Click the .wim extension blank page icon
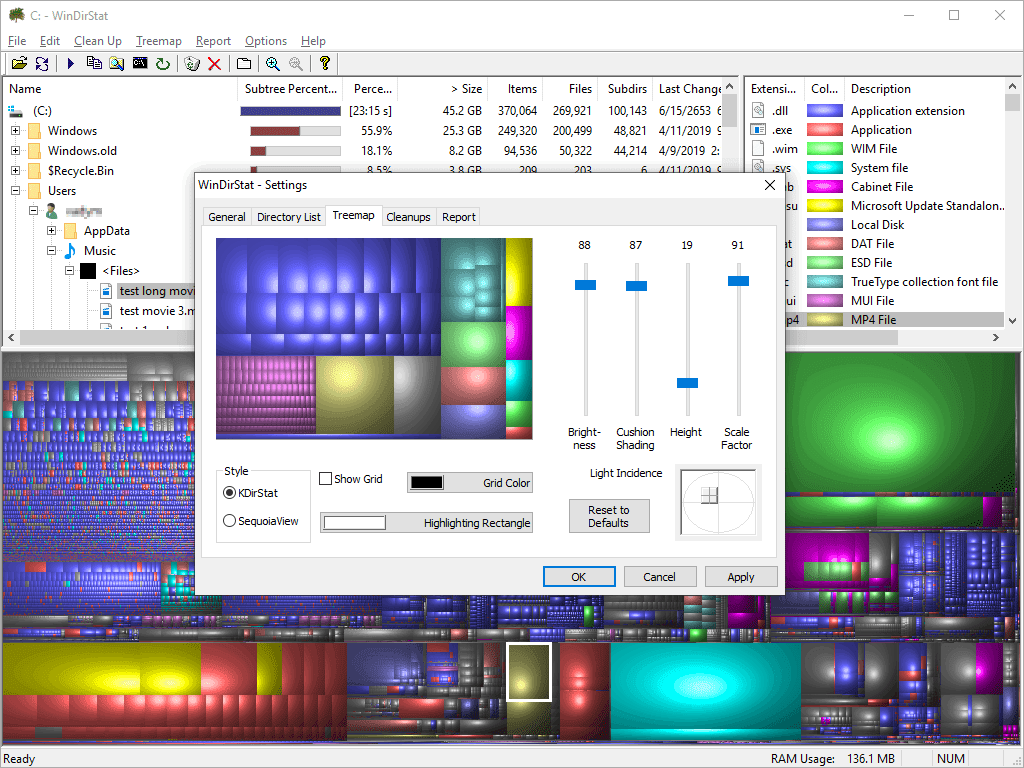 [x=758, y=148]
